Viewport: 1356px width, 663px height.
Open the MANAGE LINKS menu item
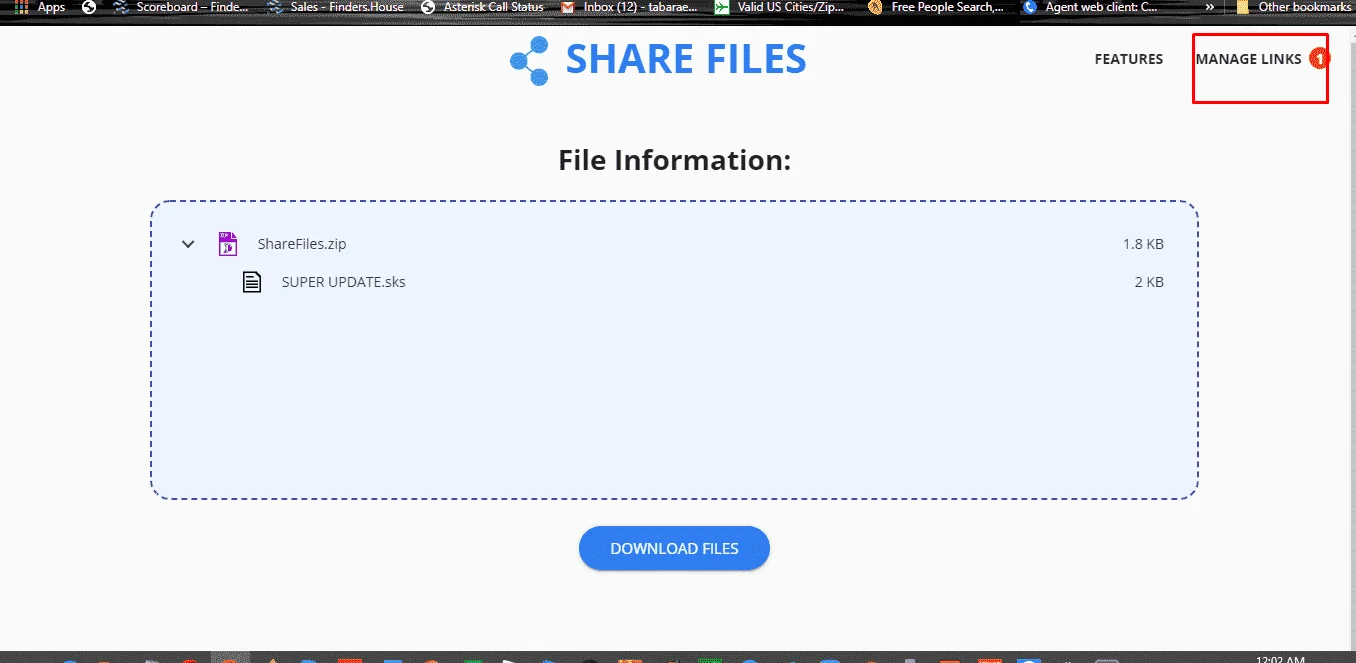tap(1248, 59)
